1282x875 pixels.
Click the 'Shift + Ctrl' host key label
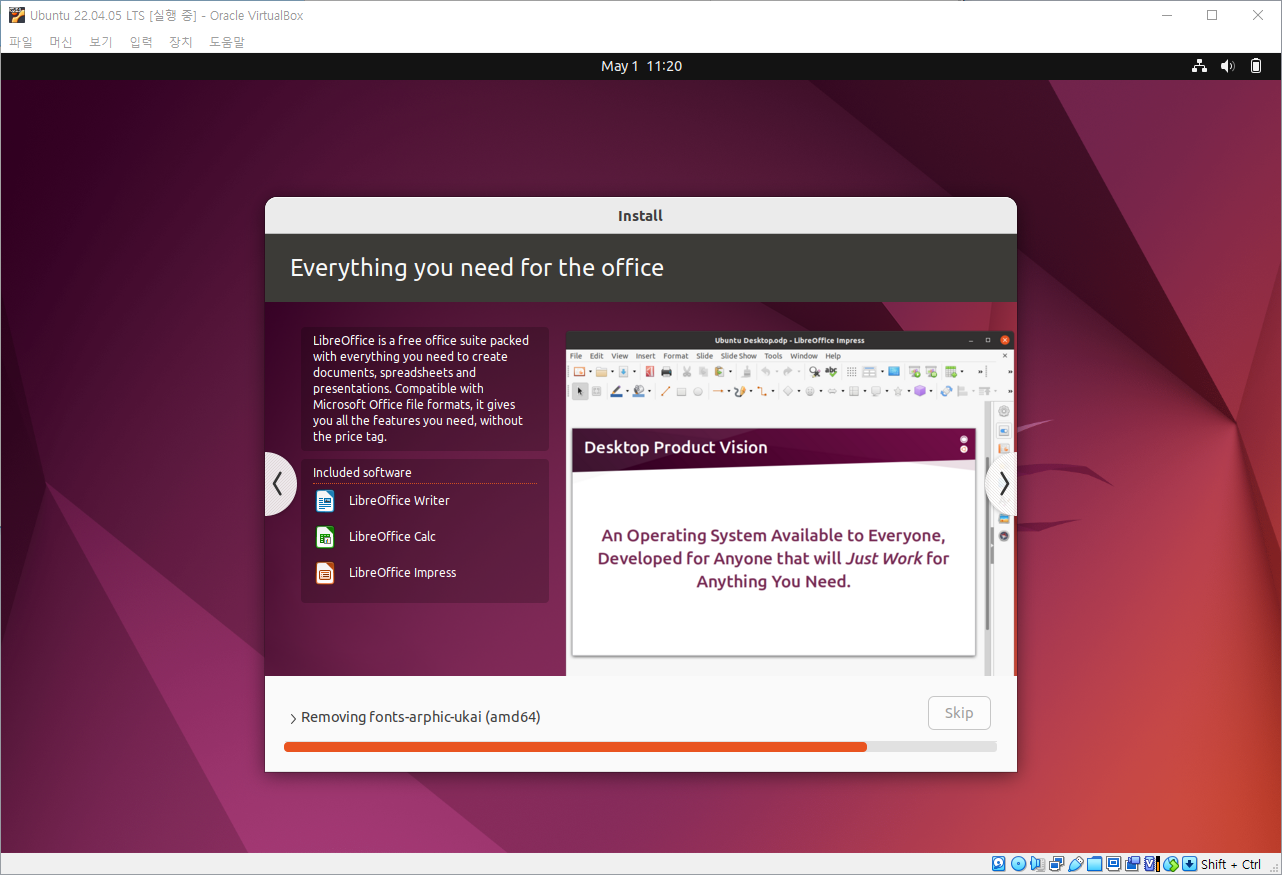point(1231,865)
